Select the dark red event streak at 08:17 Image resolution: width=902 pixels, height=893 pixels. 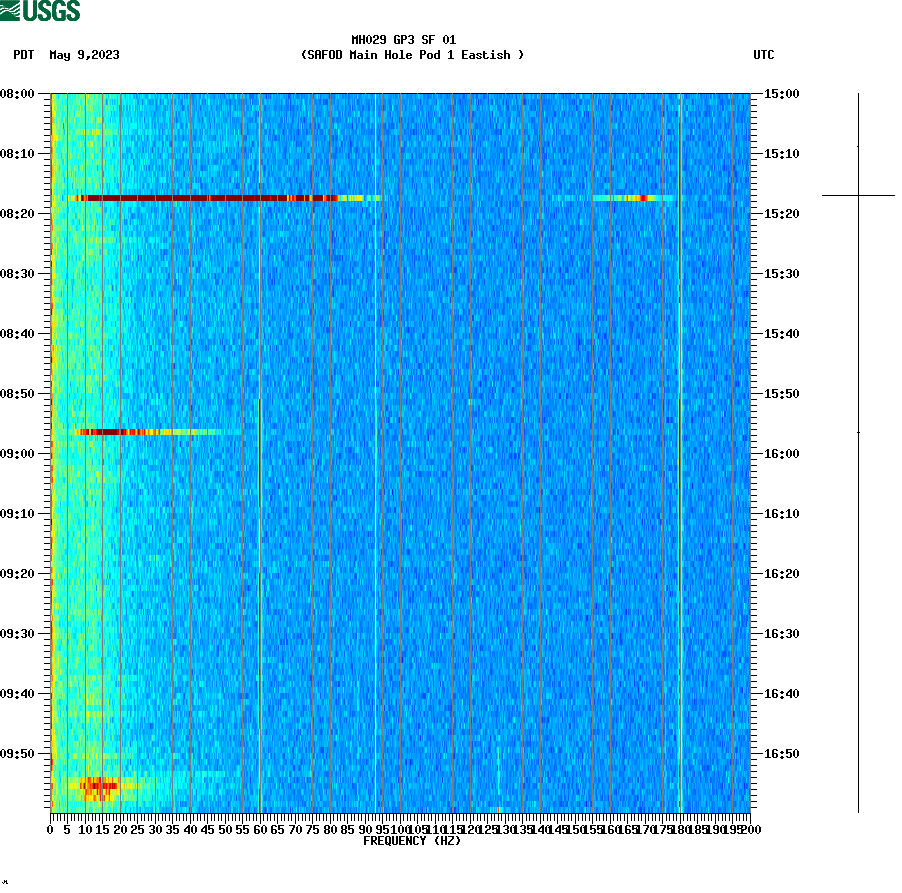click(200, 199)
